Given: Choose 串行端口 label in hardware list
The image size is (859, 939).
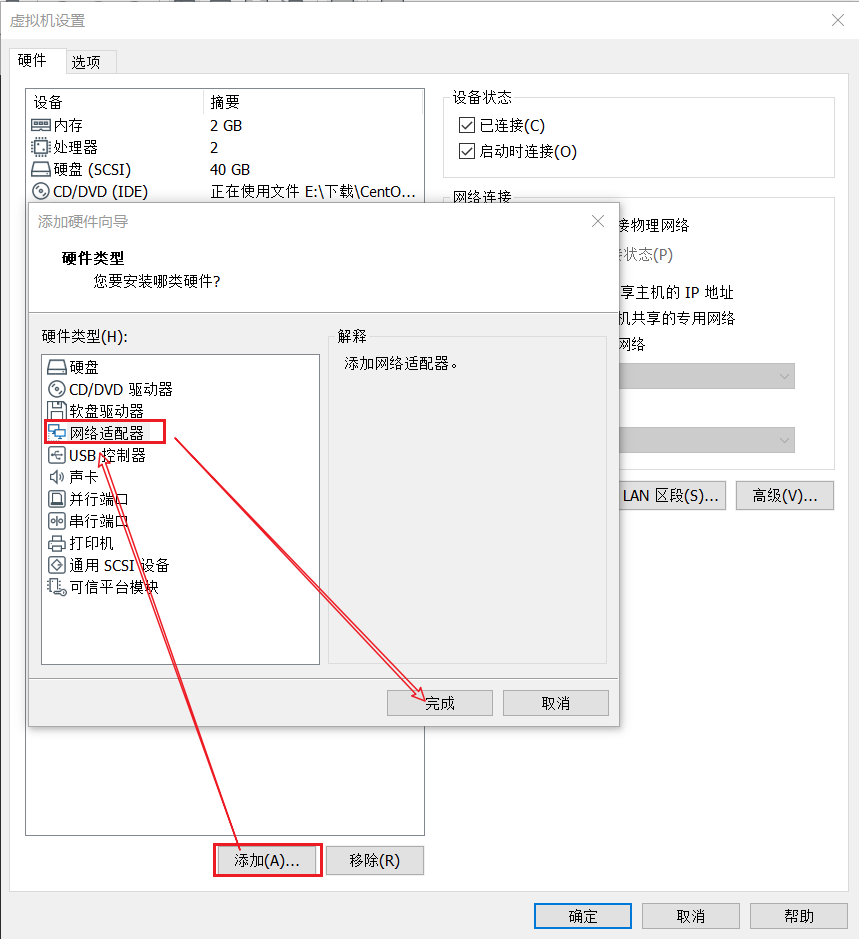Looking at the screenshot, I should coord(99,521).
